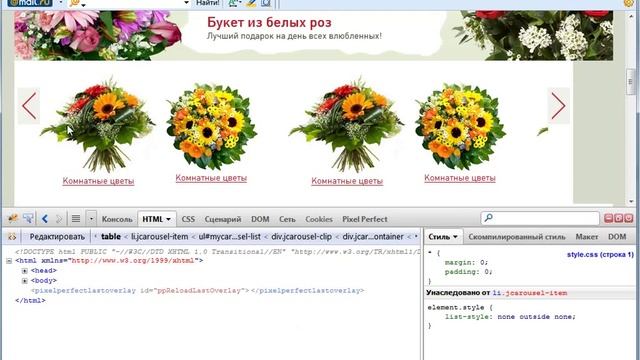The image size is (640, 360).
Task: Open the style.css (строка 1) link
Action: (600, 254)
